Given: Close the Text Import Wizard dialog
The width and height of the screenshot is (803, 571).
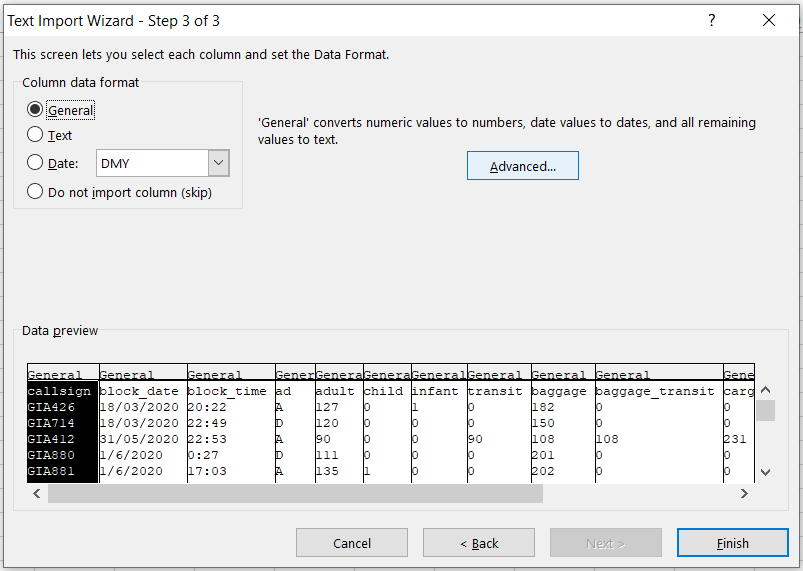Looking at the screenshot, I should [768, 20].
